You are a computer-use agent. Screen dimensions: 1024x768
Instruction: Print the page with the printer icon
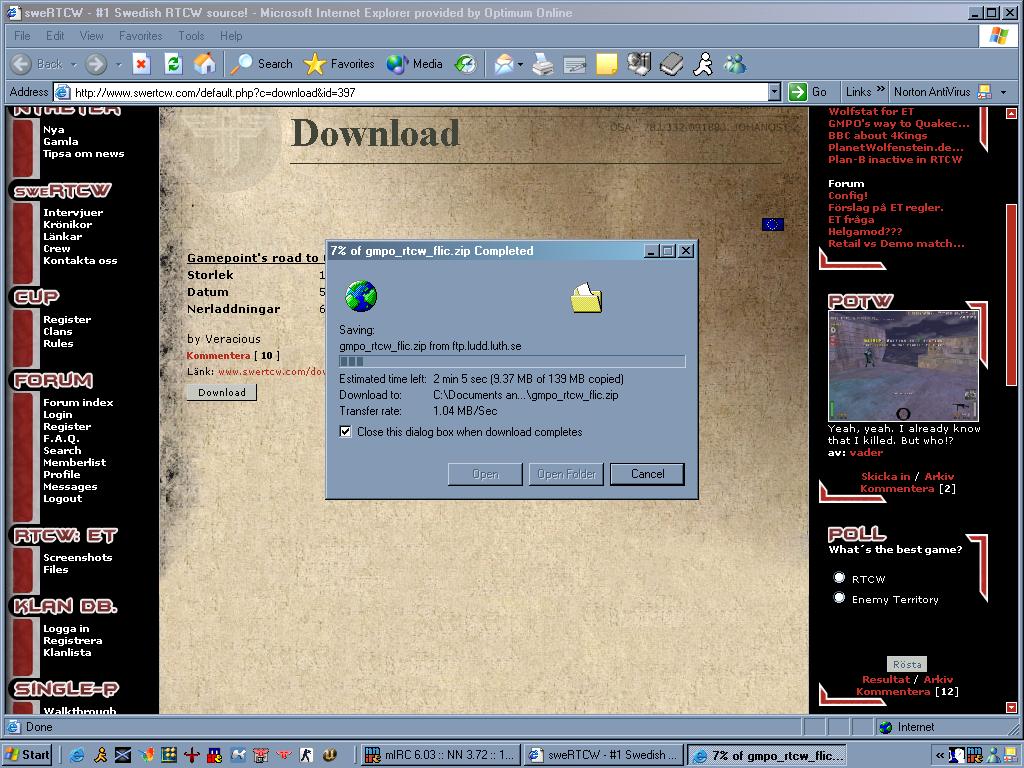point(543,64)
